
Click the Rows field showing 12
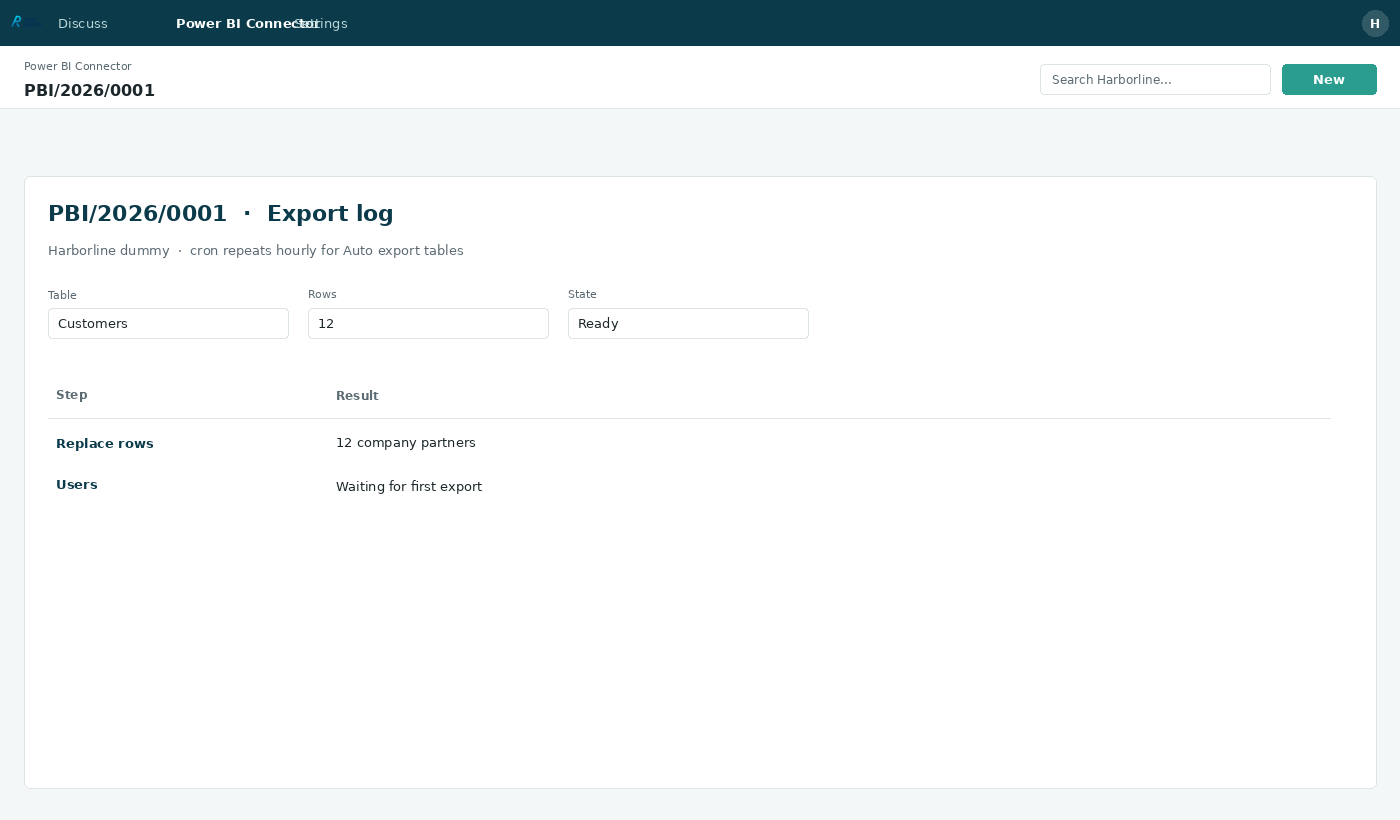tap(428, 323)
